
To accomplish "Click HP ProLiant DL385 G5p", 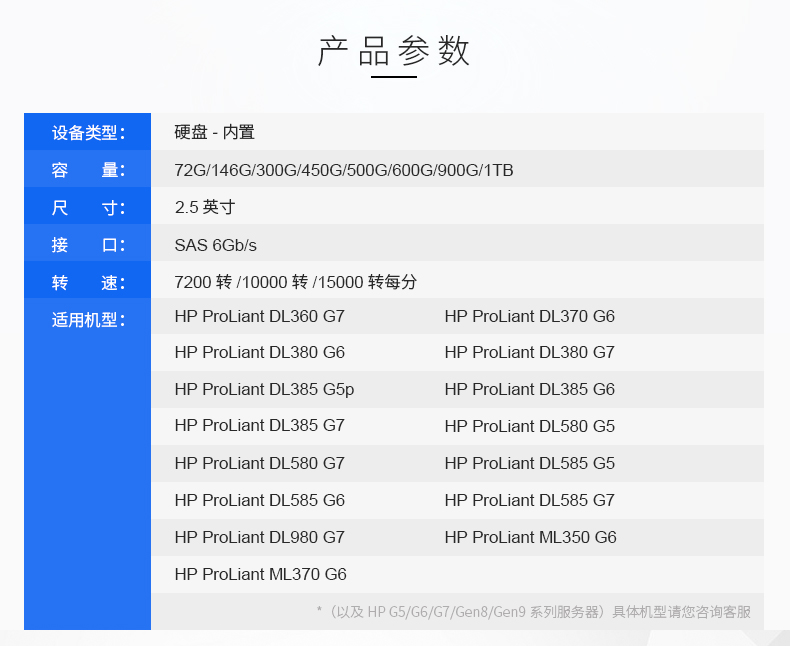I will (x=264, y=390).
